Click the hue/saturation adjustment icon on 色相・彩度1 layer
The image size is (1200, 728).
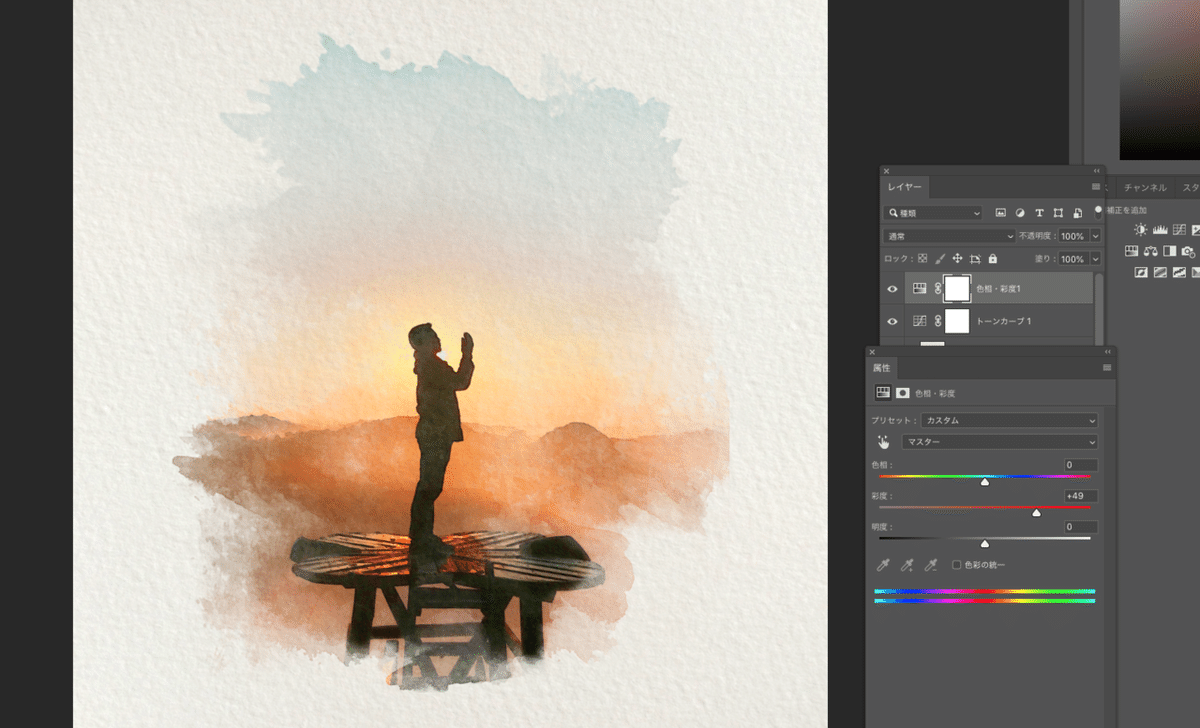[x=920, y=288]
